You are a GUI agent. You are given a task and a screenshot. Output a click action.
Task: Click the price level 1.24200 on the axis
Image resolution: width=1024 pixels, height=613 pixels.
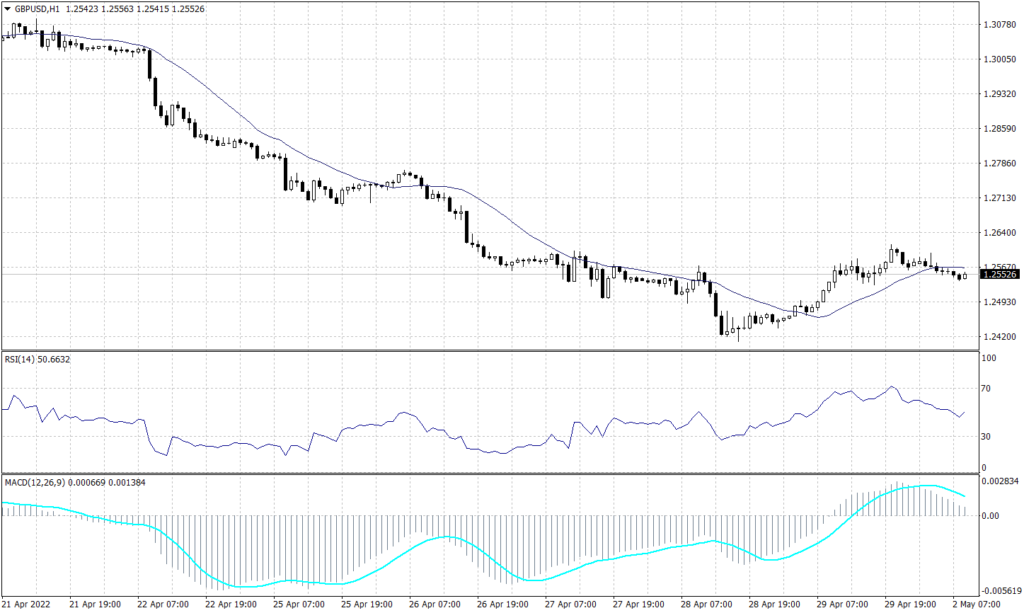(1001, 338)
